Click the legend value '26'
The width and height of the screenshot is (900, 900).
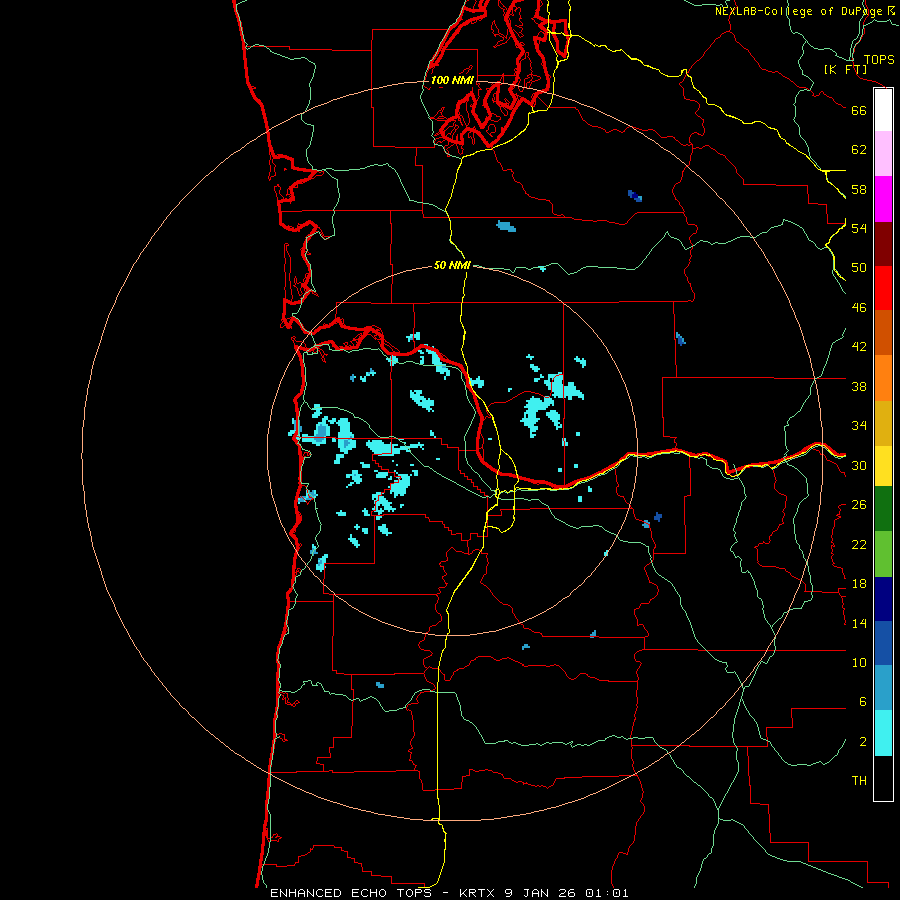point(859,505)
